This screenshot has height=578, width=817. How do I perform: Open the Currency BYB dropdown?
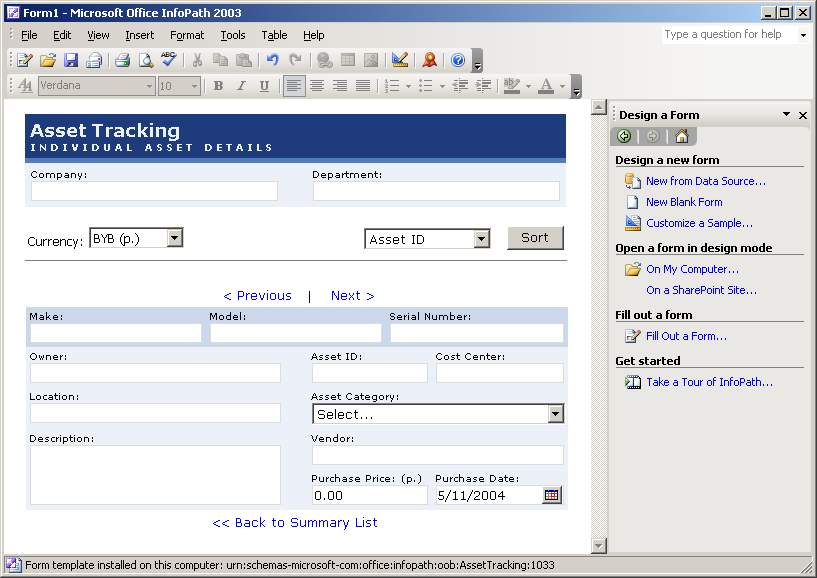(175, 238)
